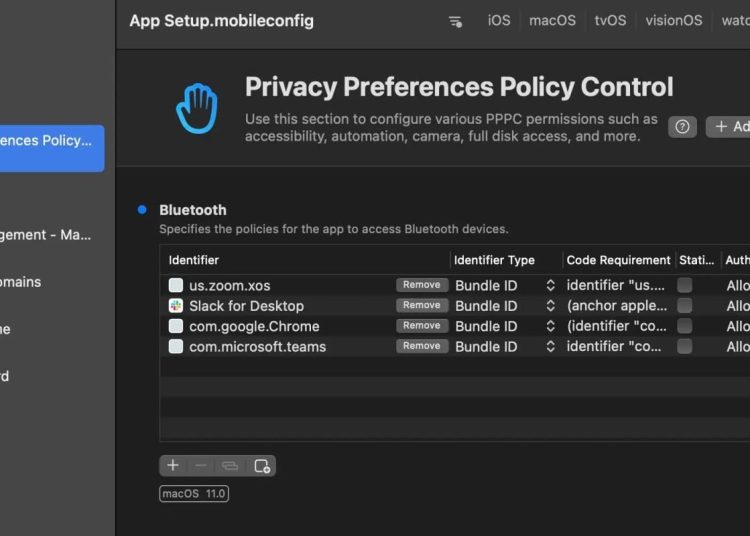This screenshot has width=750, height=536.
Task: Open help with the question mark button
Action: tap(682, 127)
